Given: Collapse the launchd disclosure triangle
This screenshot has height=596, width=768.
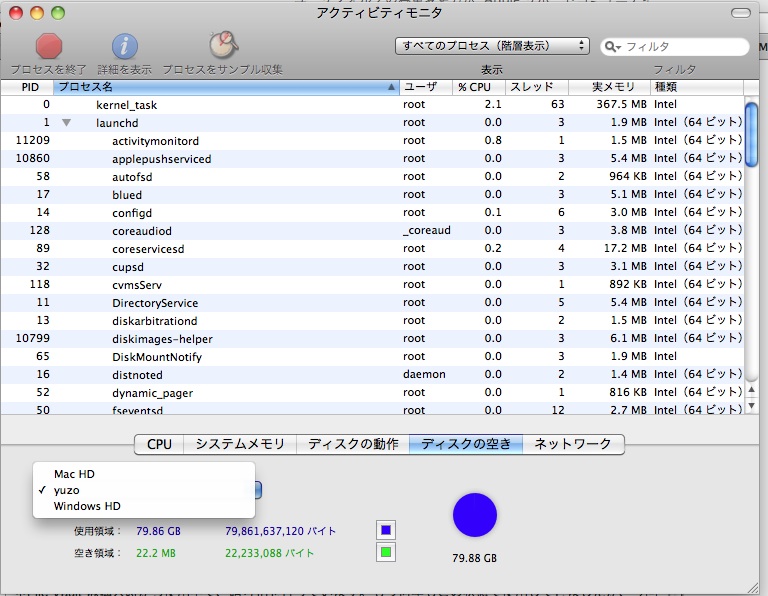Looking at the screenshot, I should [x=67, y=123].
